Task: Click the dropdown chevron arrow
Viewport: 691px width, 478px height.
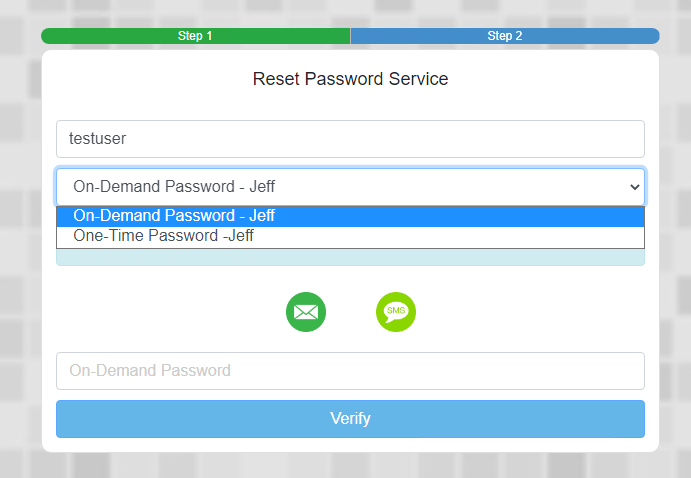Action: pyautogui.click(x=633, y=187)
